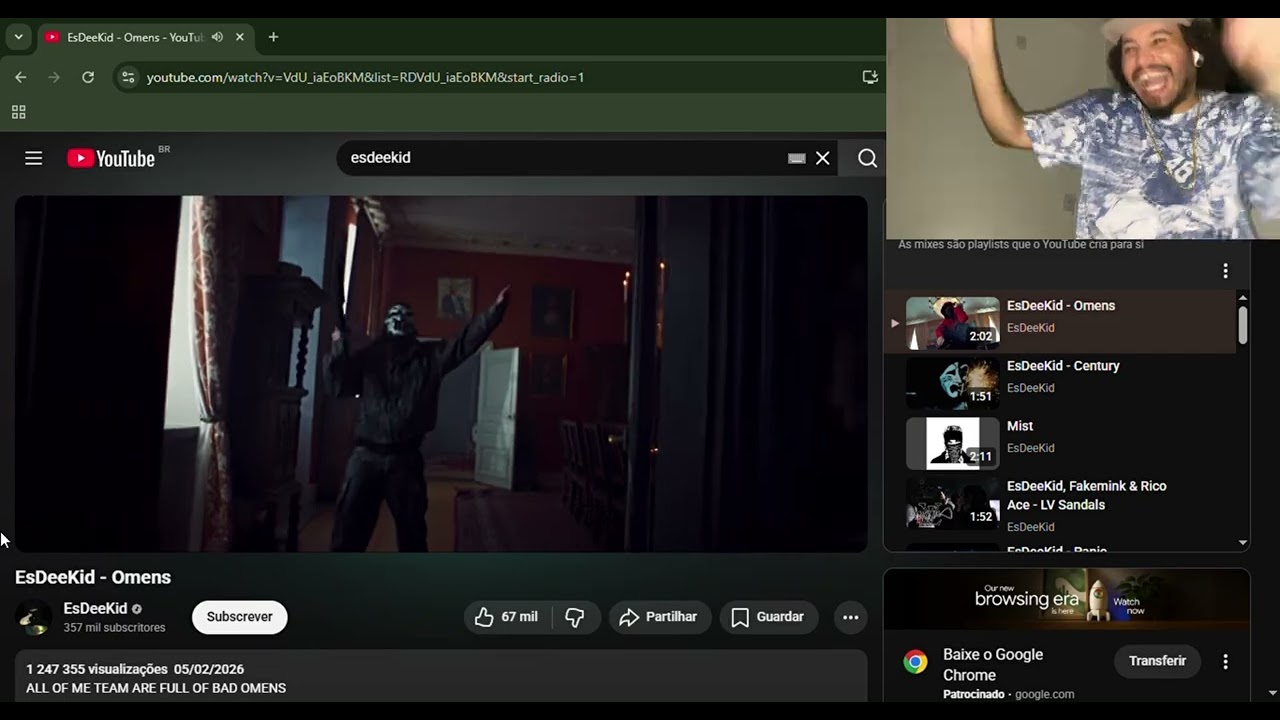Viewport: 1280px width, 720px height.
Task: Select EsDeeKid - Omens playlist thumbnail
Action: pyautogui.click(x=952, y=323)
